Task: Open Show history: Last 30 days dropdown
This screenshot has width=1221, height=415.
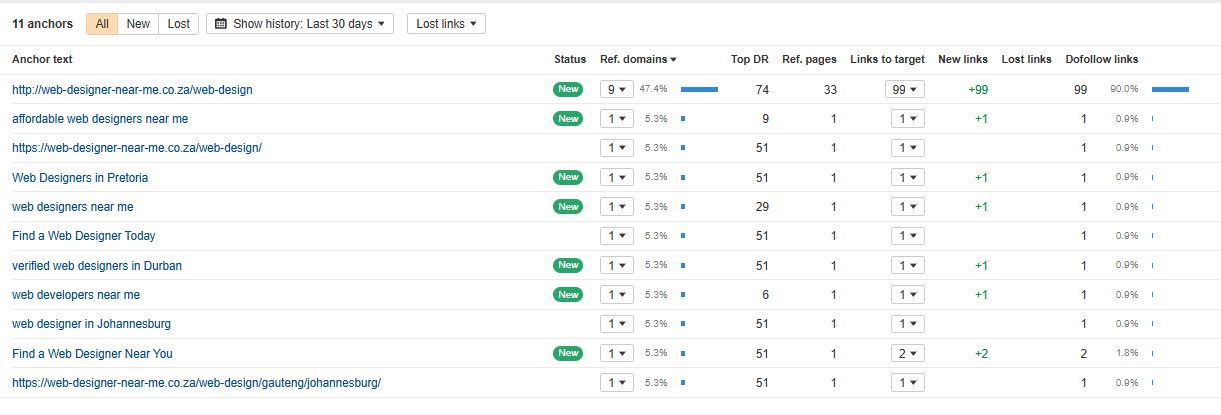Action: click(x=300, y=24)
